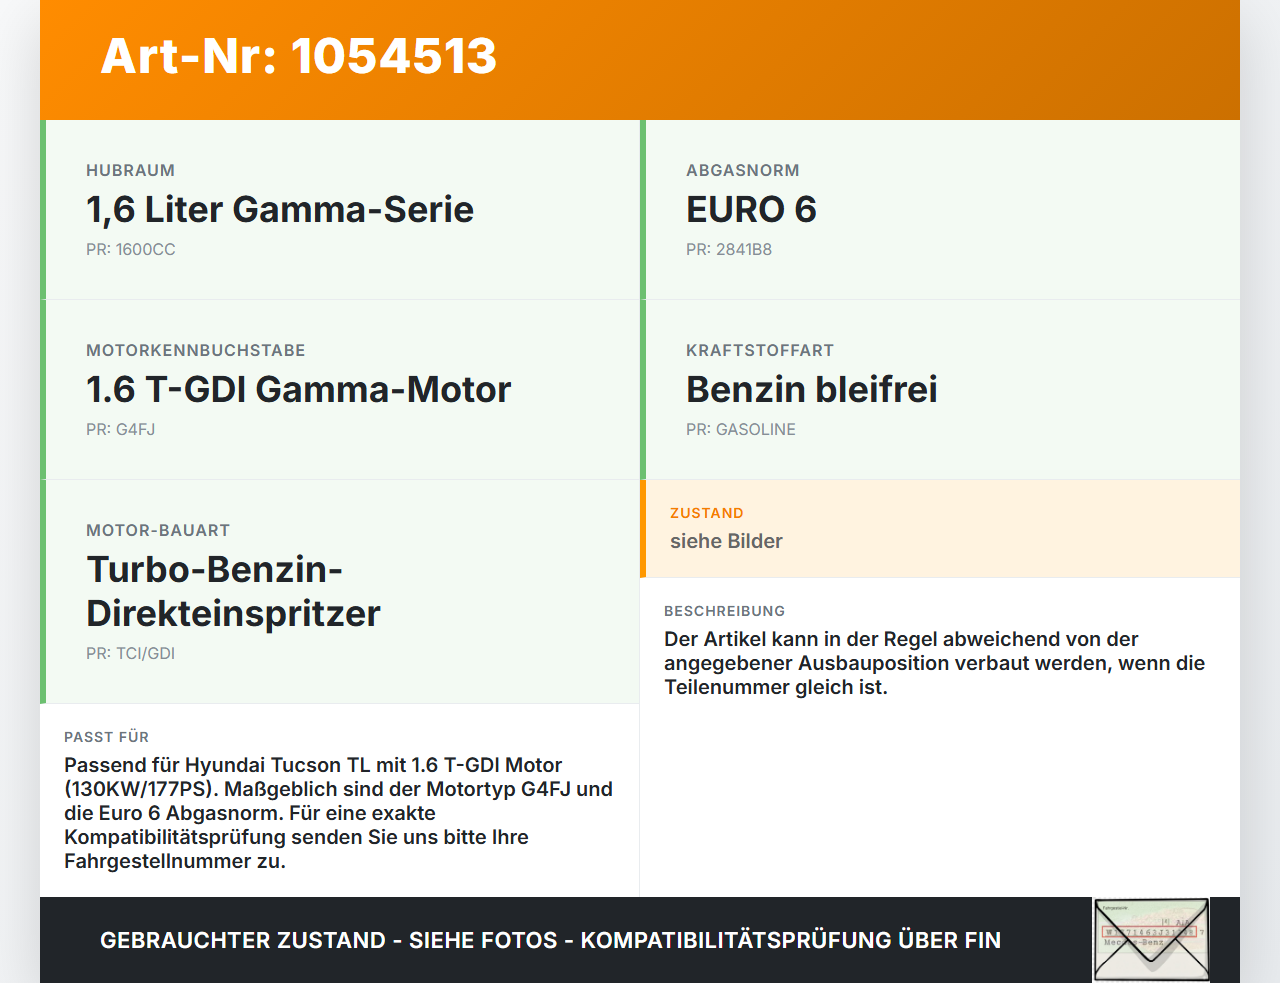Click the 'ABGASNORM' label

coord(743,171)
